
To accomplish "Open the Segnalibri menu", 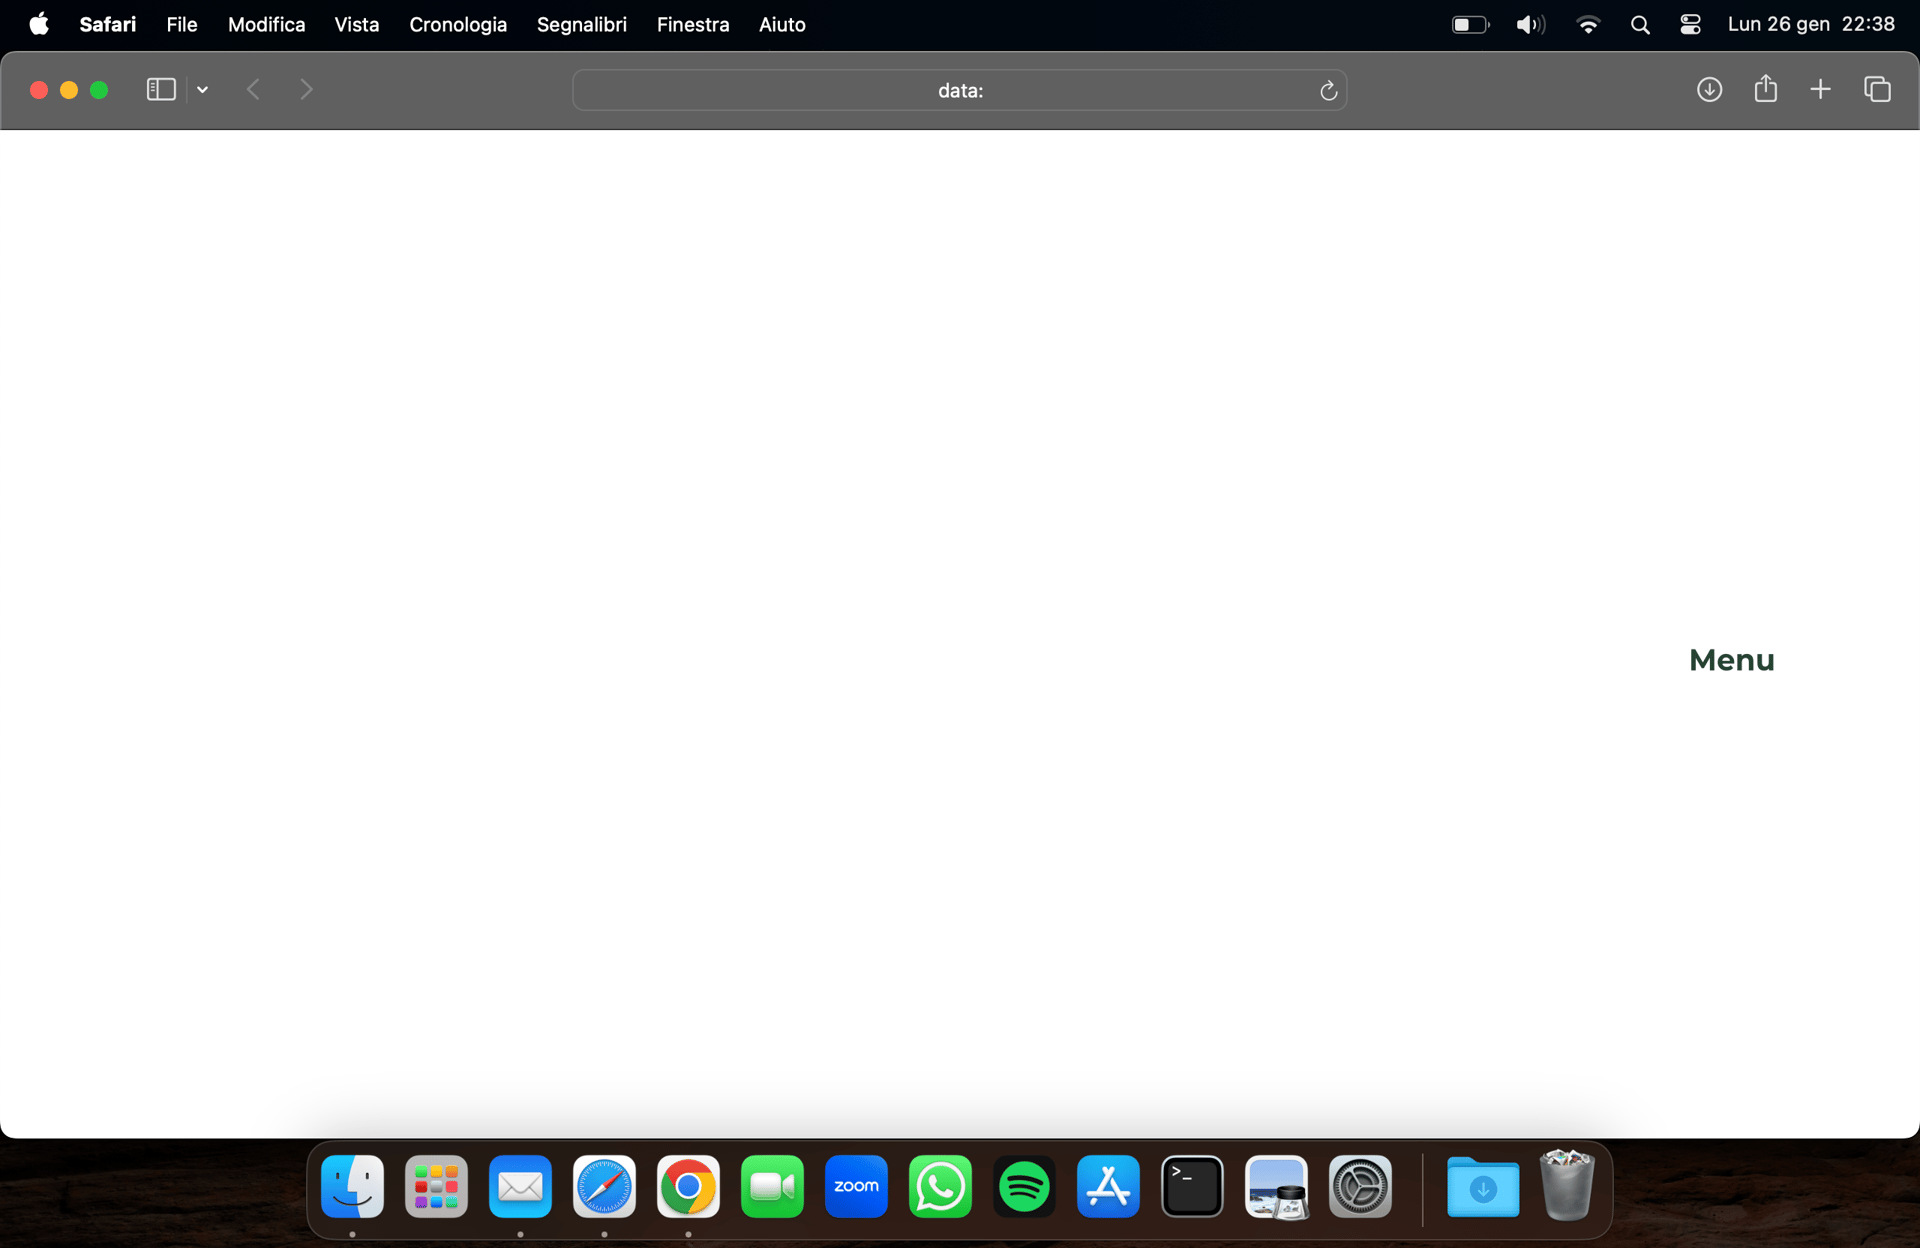I will (x=581, y=25).
